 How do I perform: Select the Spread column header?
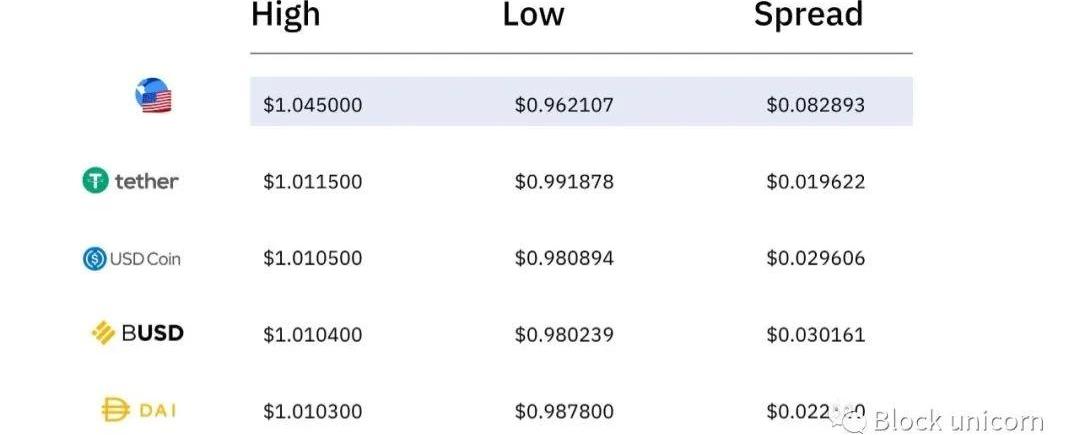click(x=808, y=15)
